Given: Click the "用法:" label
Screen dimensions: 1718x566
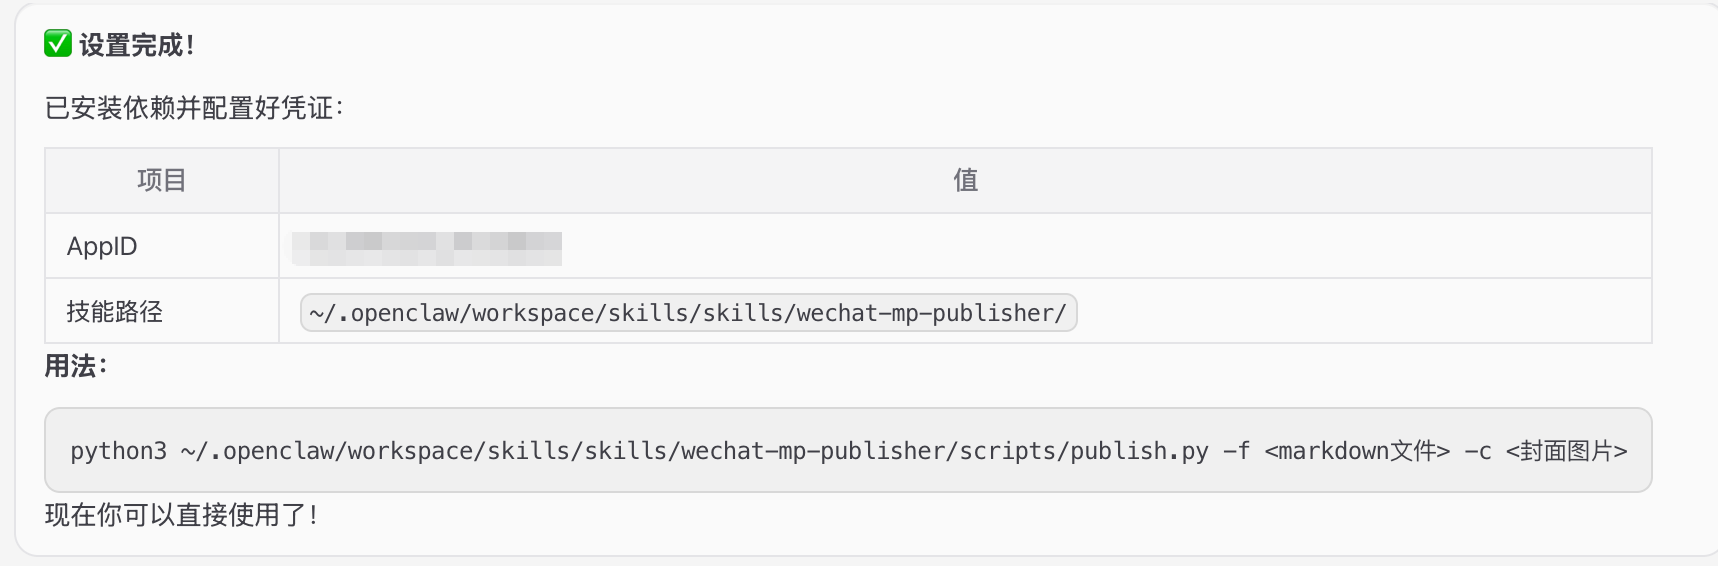Looking at the screenshot, I should (75, 366).
